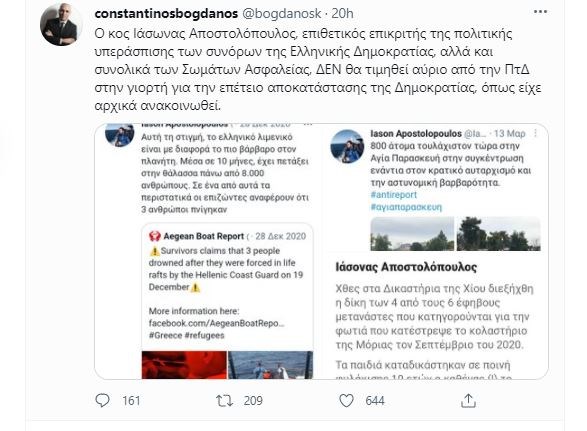Open the three-dot more options menu

[540, 12]
